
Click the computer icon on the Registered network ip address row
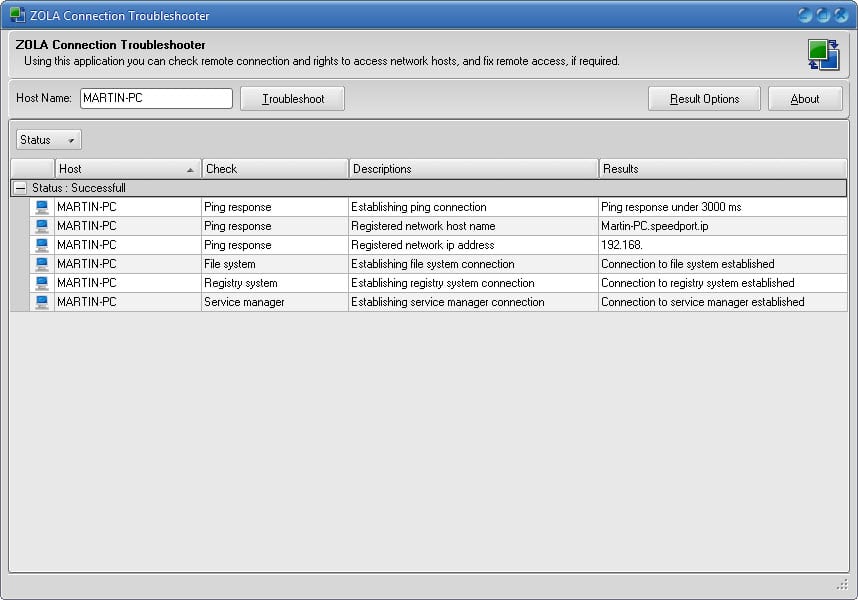[41, 245]
